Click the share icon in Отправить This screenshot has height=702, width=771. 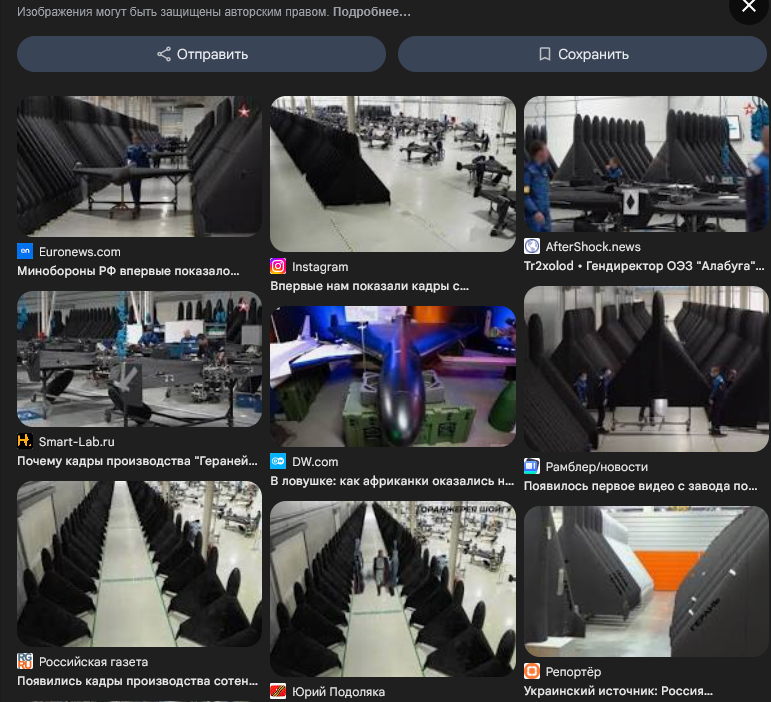164,54
